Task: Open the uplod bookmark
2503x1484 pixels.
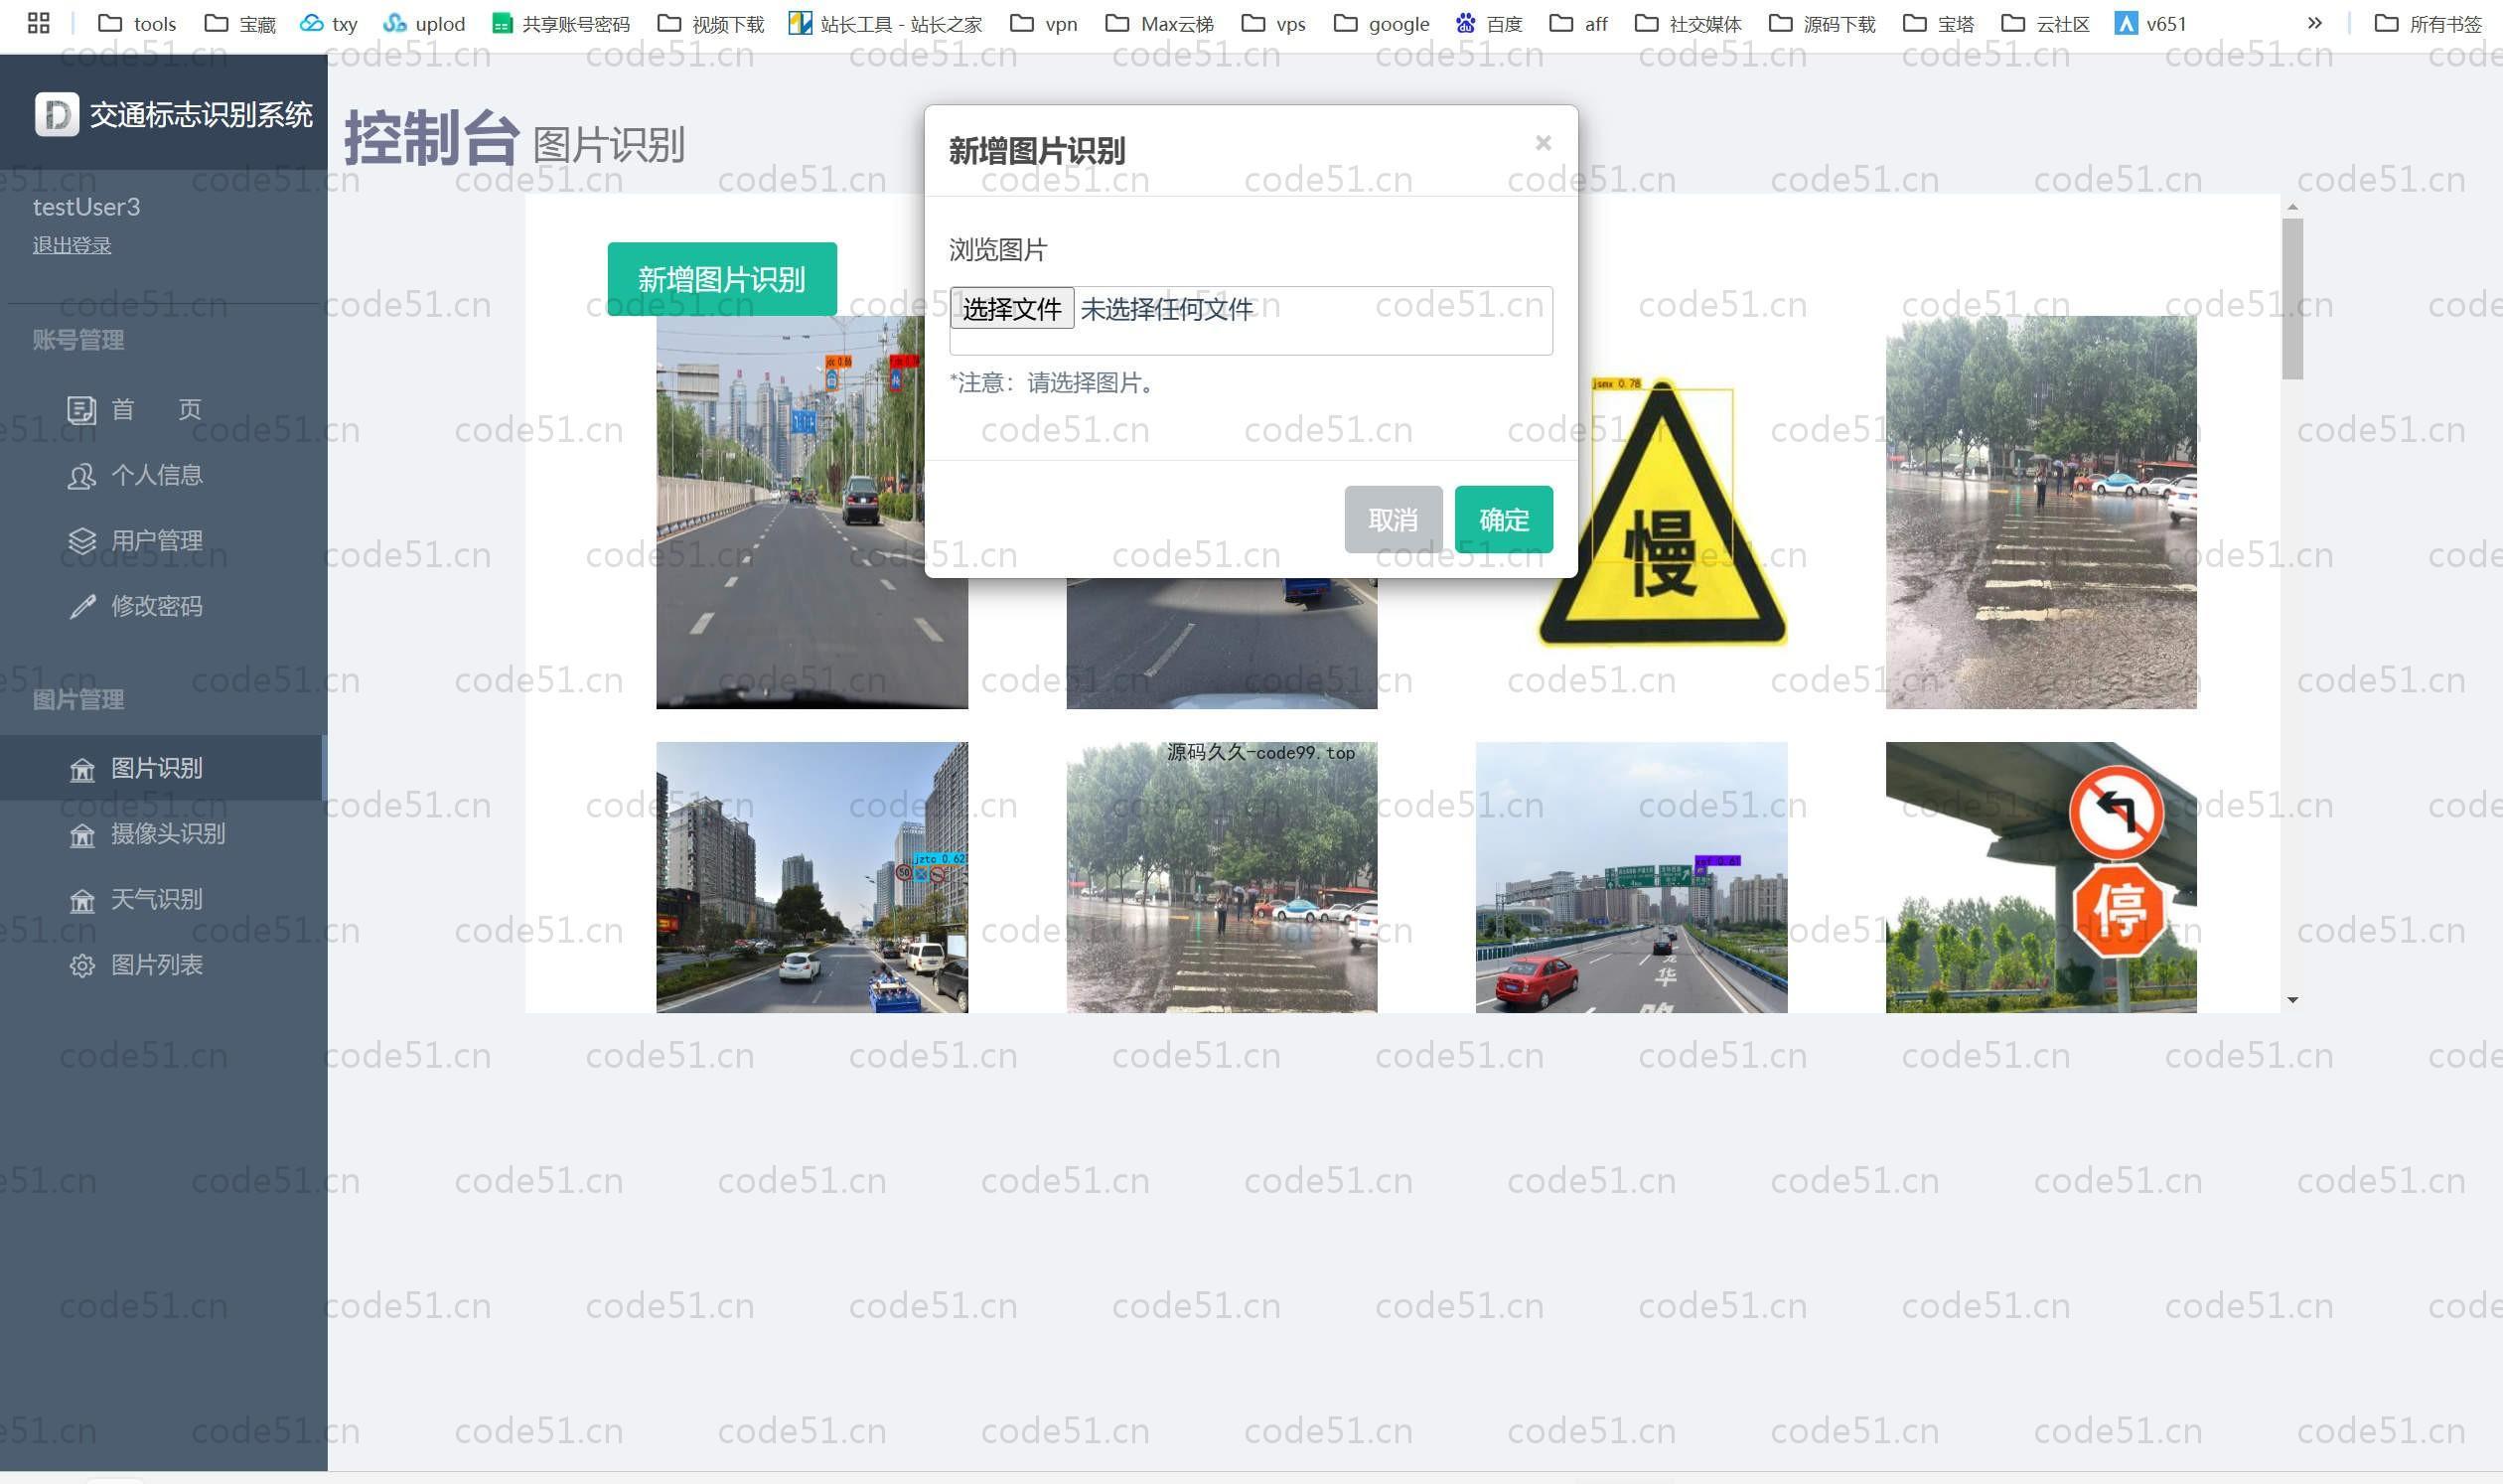Action: tap(424, 23)
